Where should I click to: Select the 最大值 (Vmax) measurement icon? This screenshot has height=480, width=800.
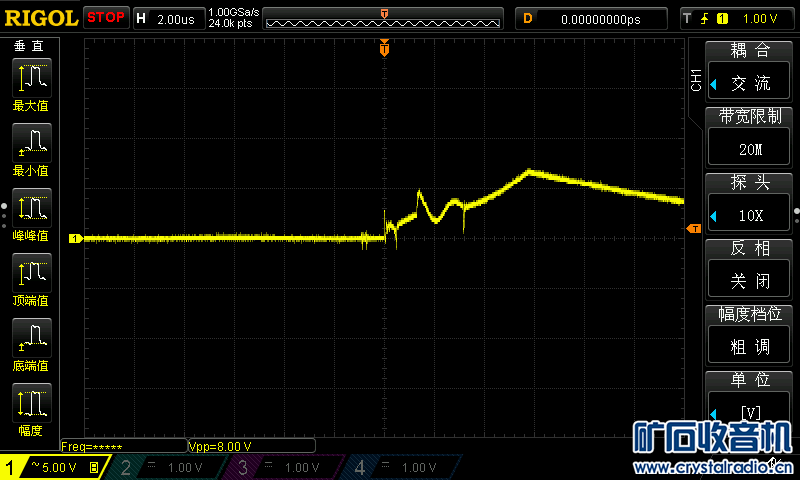point(31,78)
